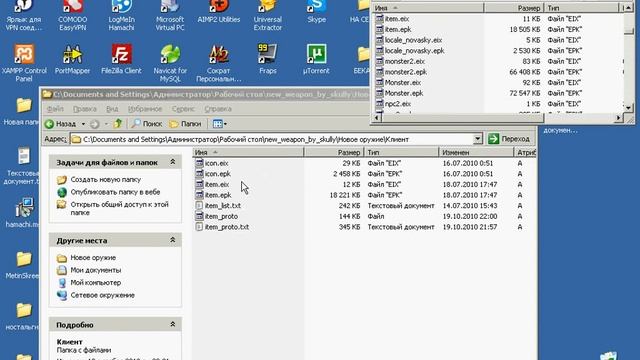Screen dimensions: 640x360
Task: Launch LogMeIn Hamachi from the desktop
Action: coord(121,16)
